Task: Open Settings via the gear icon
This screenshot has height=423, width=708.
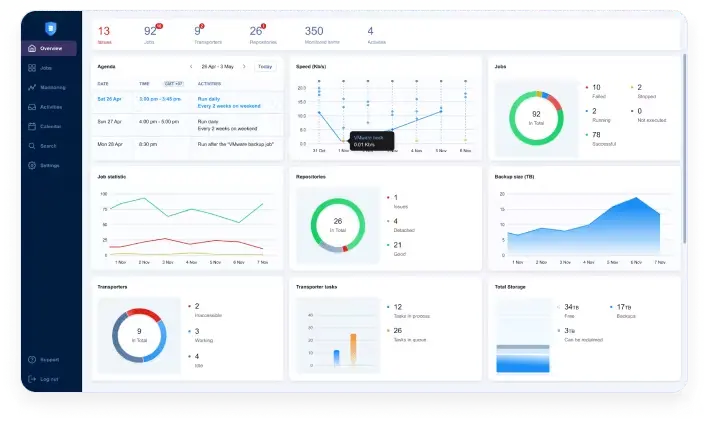Action: (x=32, y=165)
